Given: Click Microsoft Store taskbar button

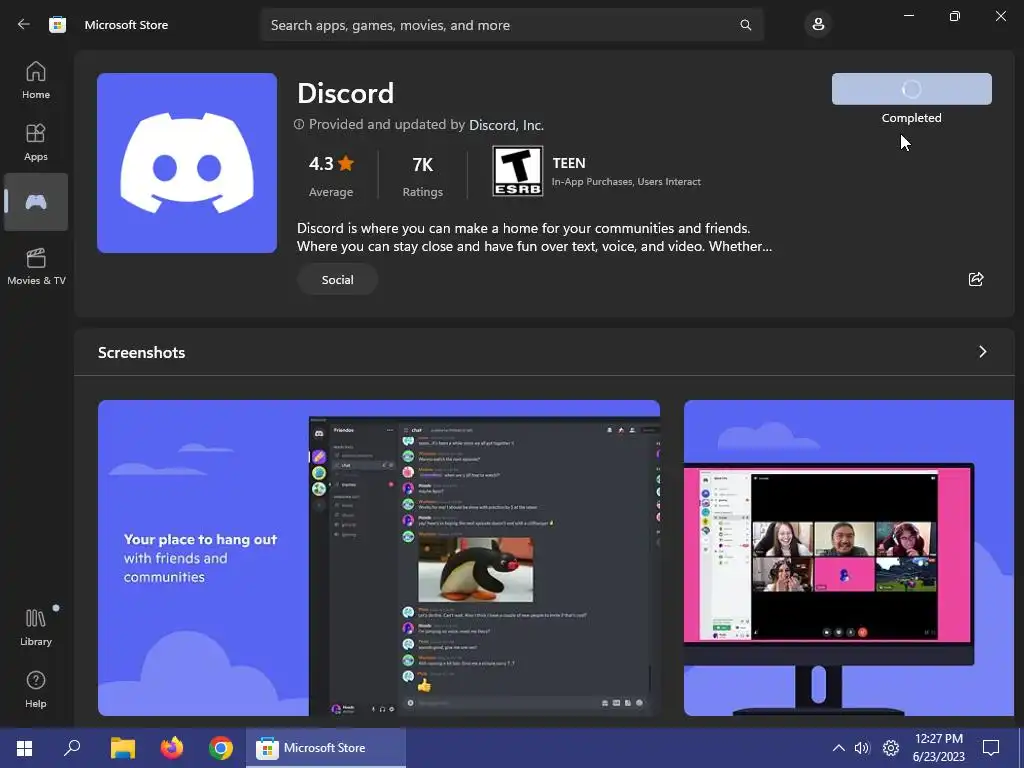Looking at the screenshot, I should [x=325, y=748].
